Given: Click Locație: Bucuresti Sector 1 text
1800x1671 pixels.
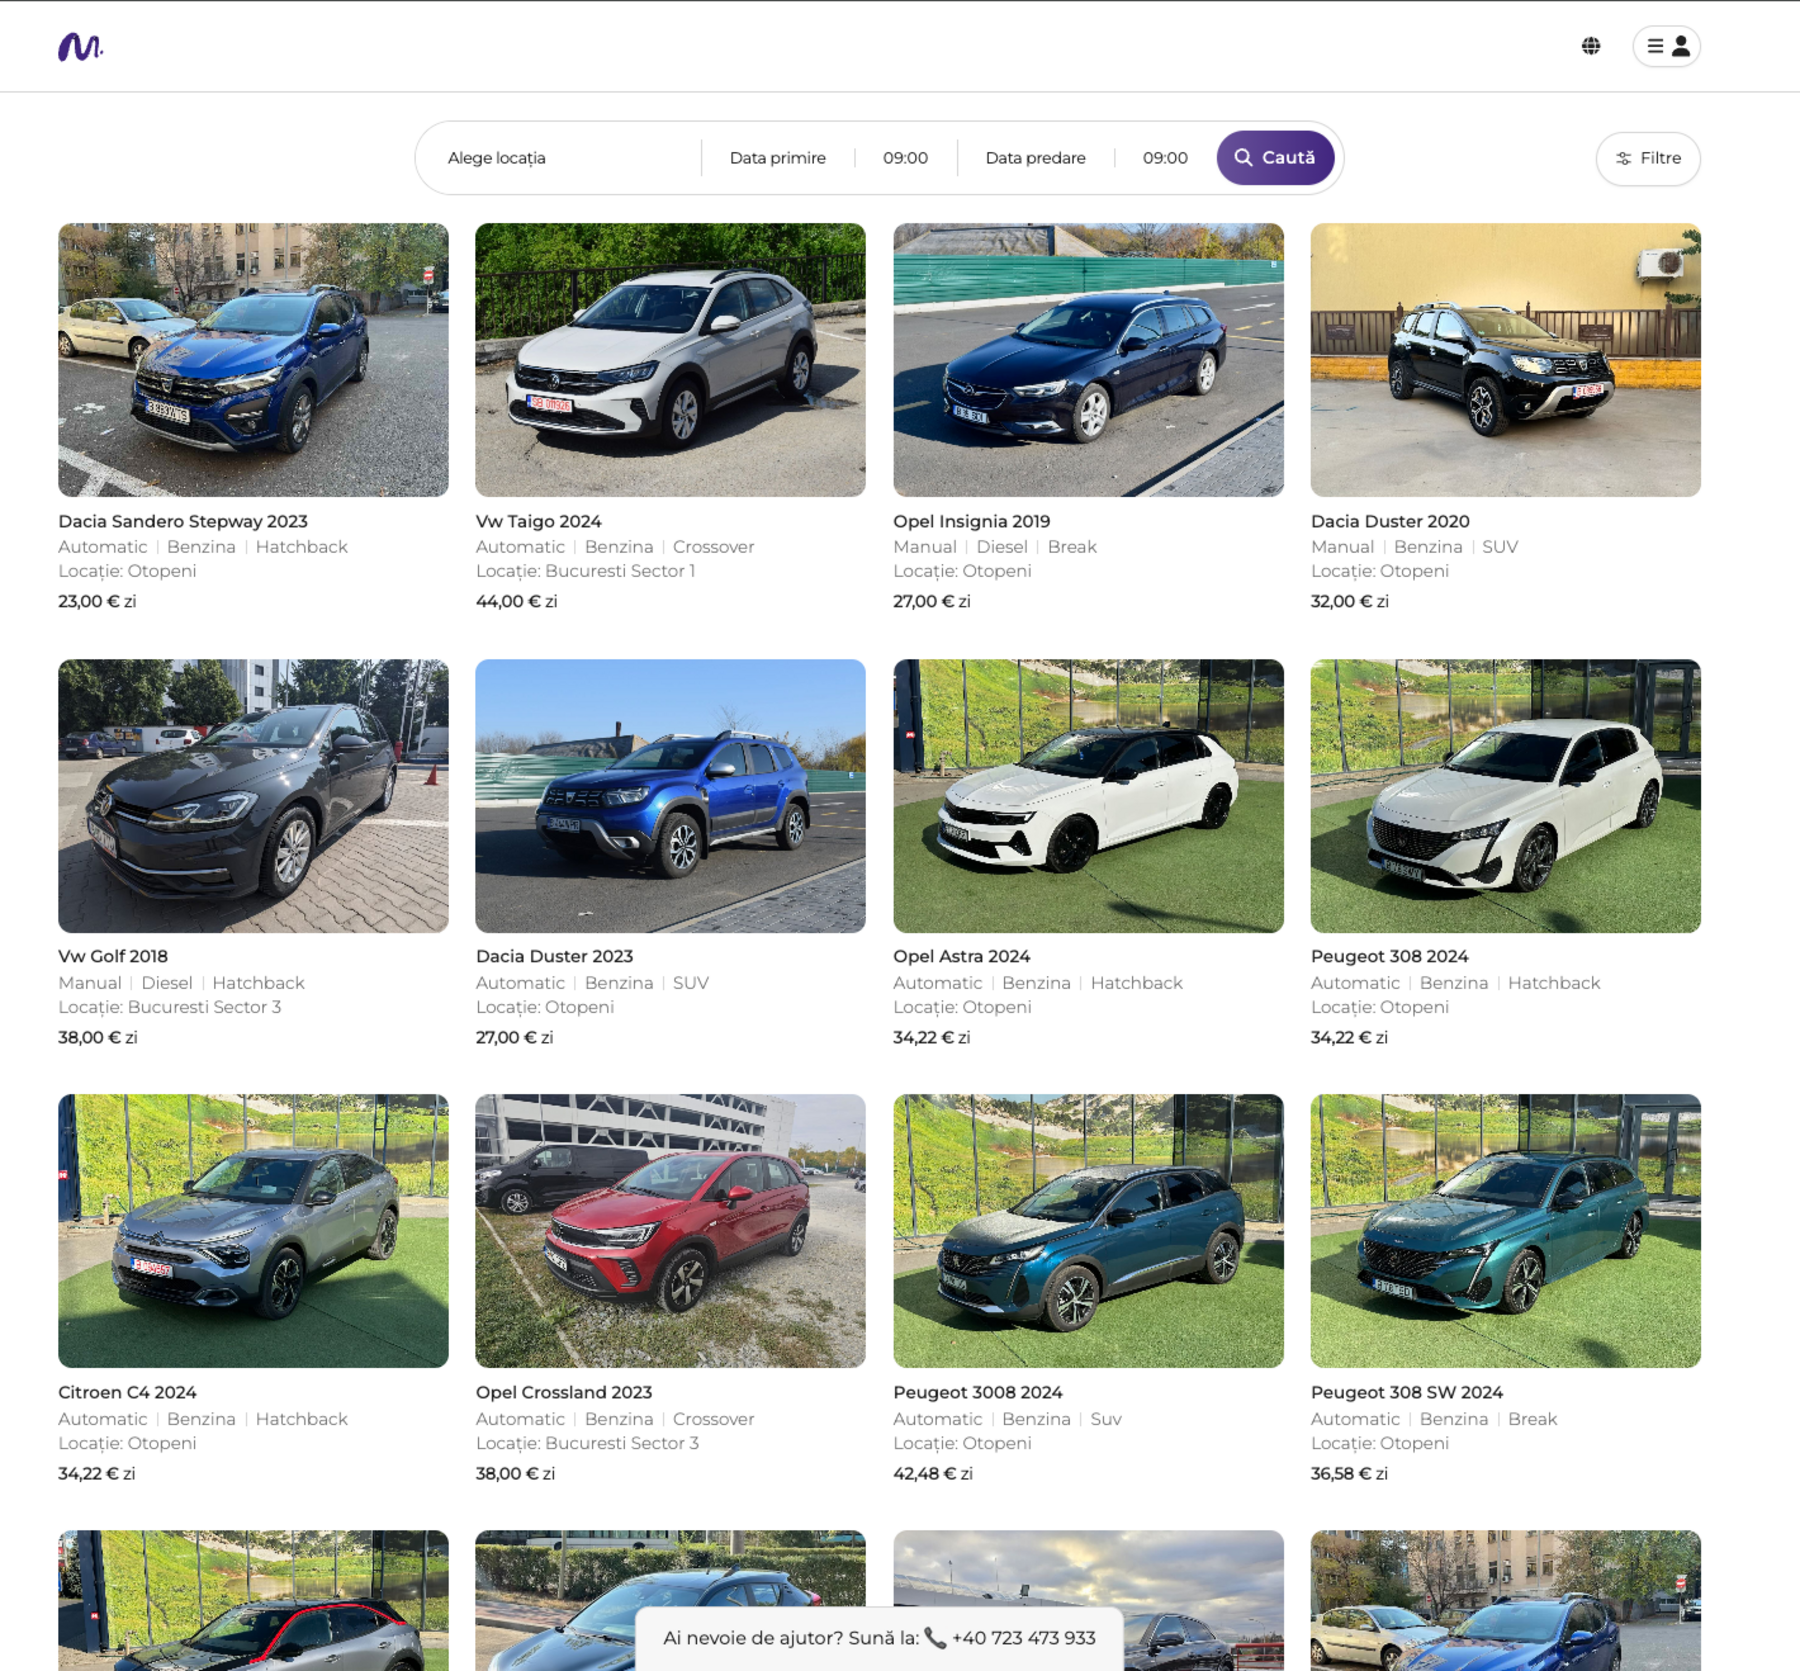Looking at the screenshot, I should pyautogui.click(x=585, y=571).
